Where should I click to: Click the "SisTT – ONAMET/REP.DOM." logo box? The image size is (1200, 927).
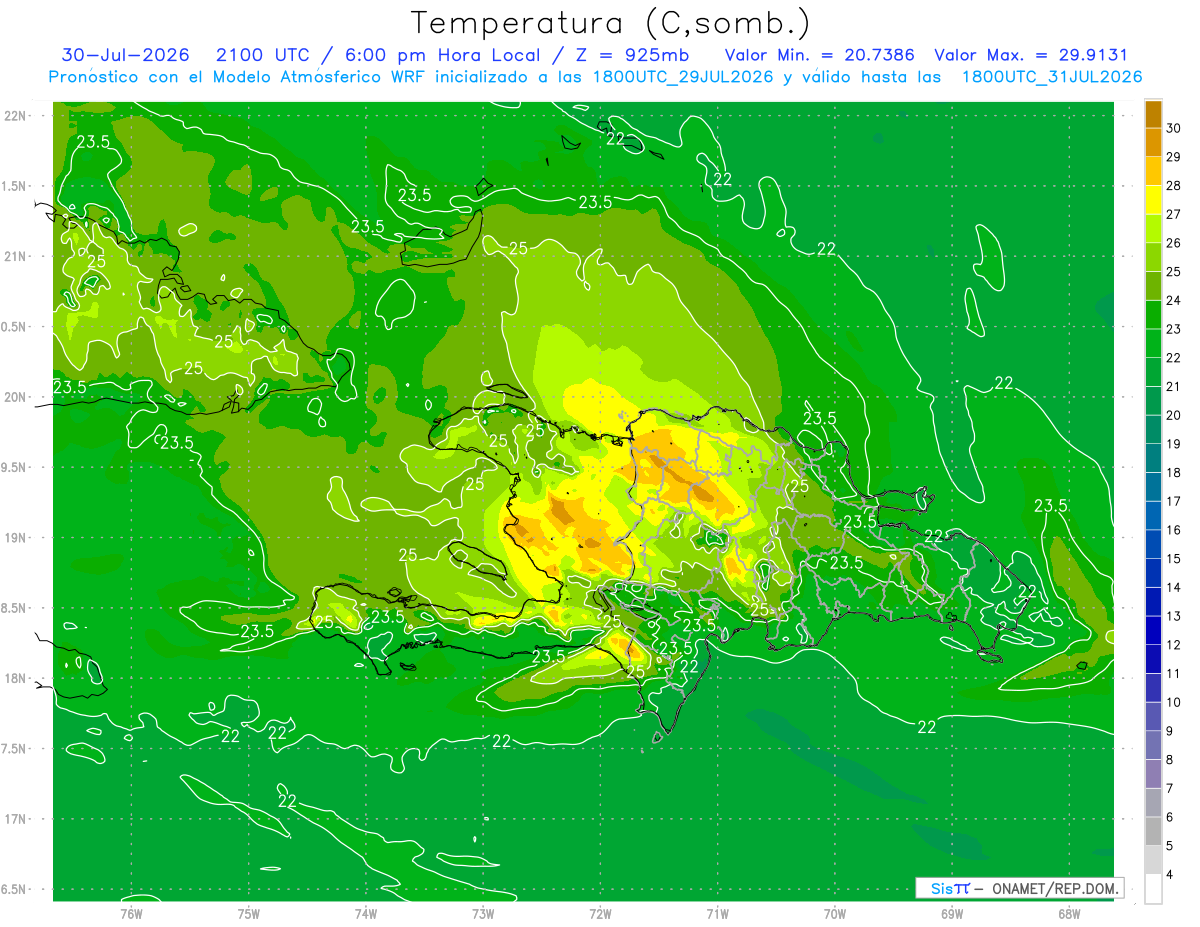pyautogui.click(x=1019, y=888)
